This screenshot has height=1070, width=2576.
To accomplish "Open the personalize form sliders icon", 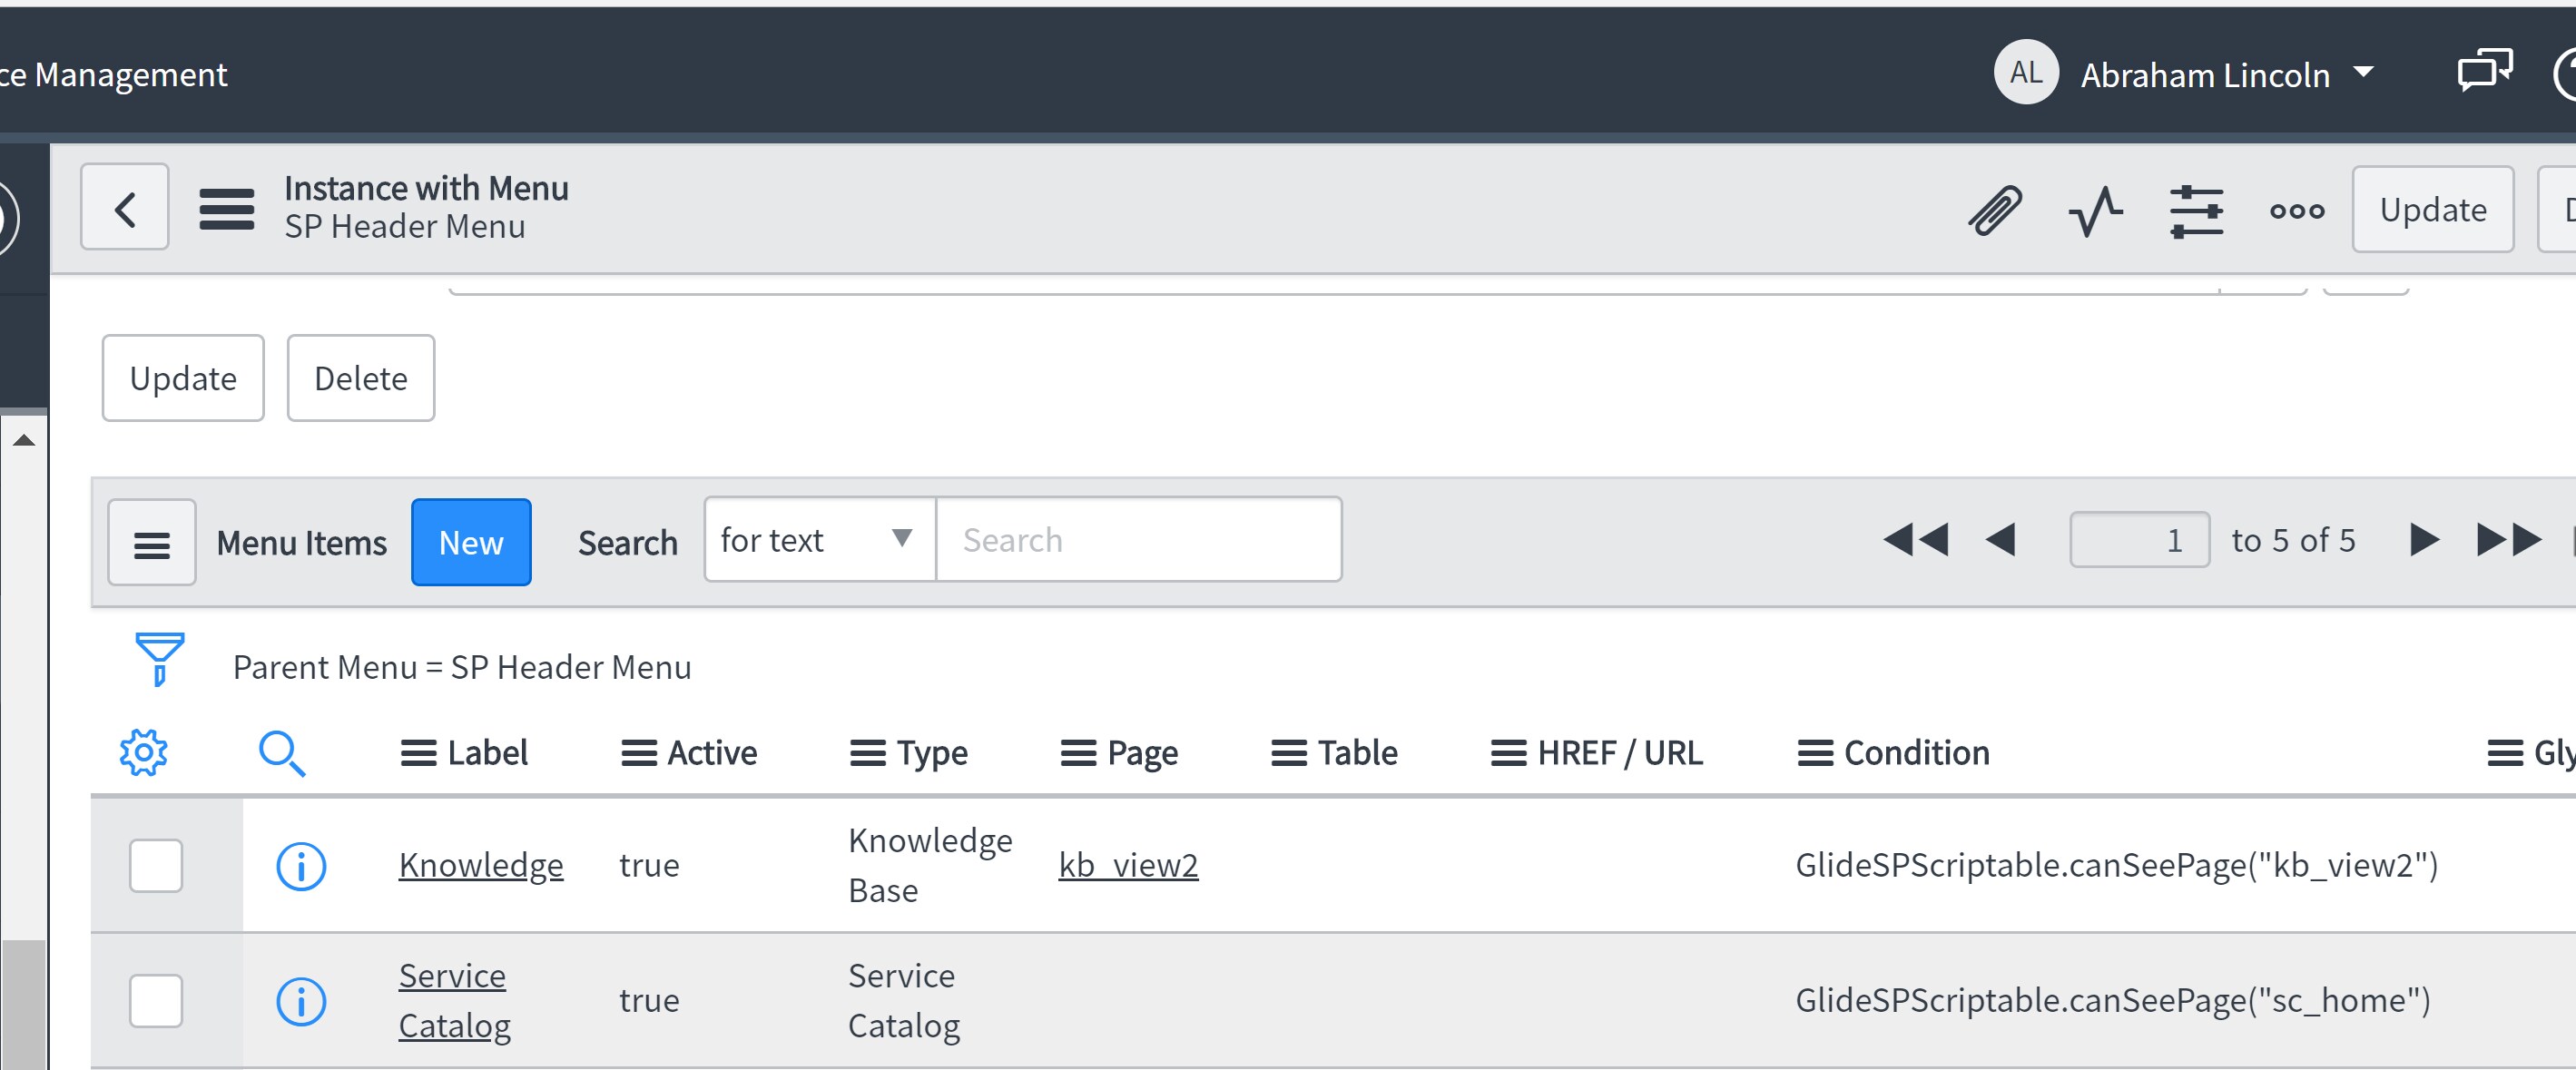I will [2196, 211].
